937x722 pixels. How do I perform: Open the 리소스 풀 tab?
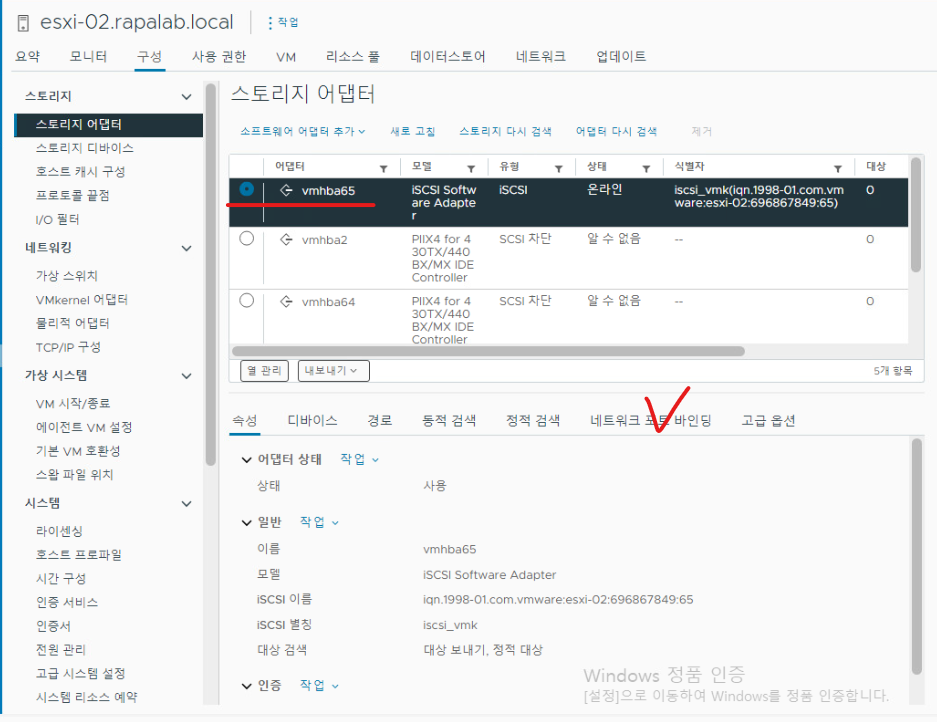coord(353,56)
